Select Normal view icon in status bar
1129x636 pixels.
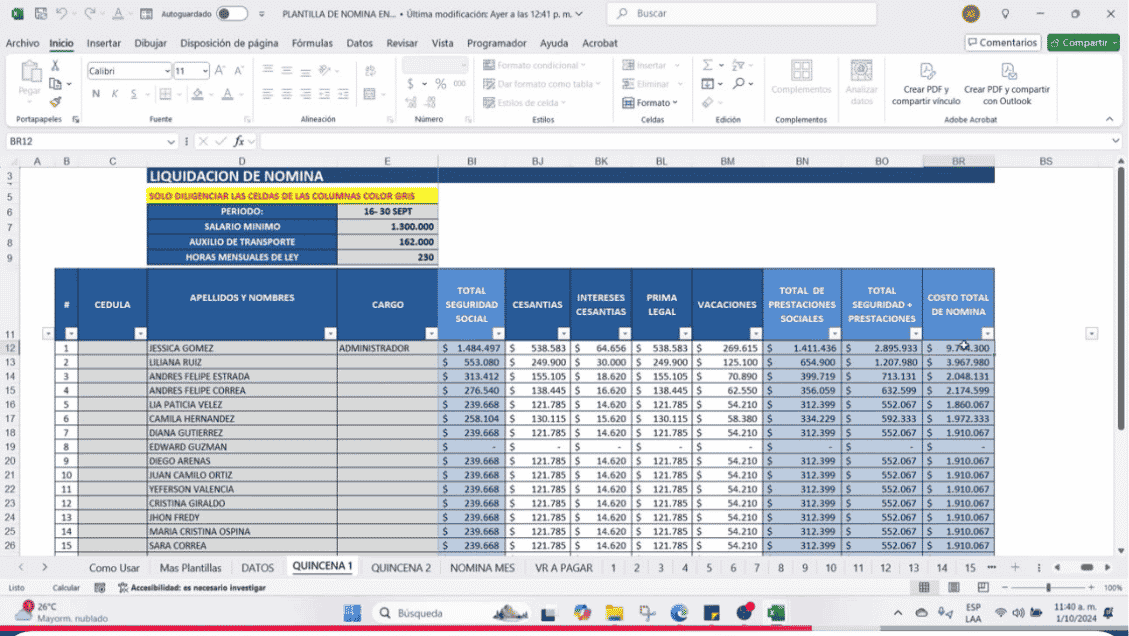(x=924, y=588)
